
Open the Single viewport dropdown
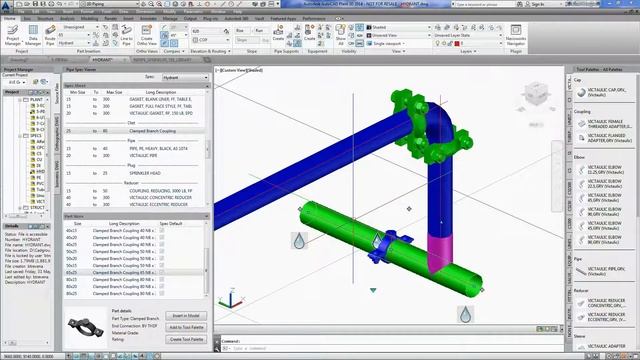coord(386,43)
